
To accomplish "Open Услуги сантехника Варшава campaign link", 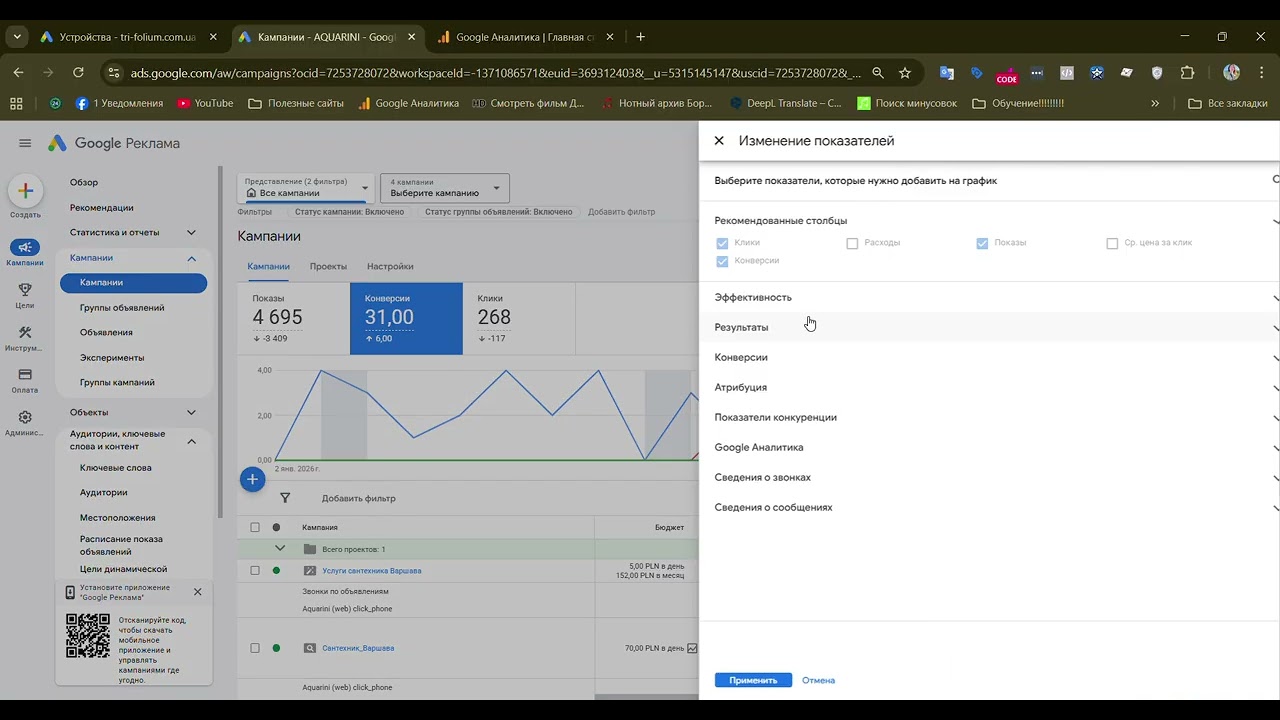I will tap(372, 571).
